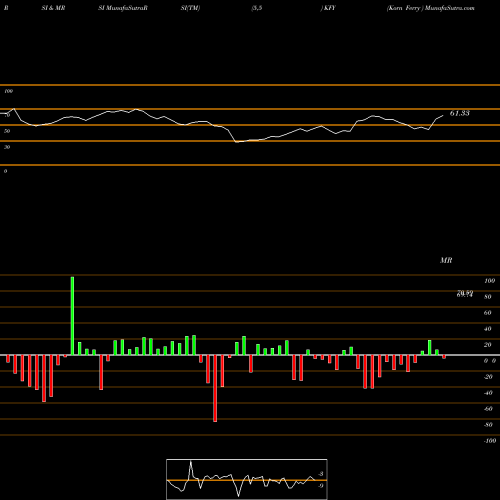Click the SI MunafaSutraR header text
The width and height of the screenshot is (500, 500).
point(123,8)
